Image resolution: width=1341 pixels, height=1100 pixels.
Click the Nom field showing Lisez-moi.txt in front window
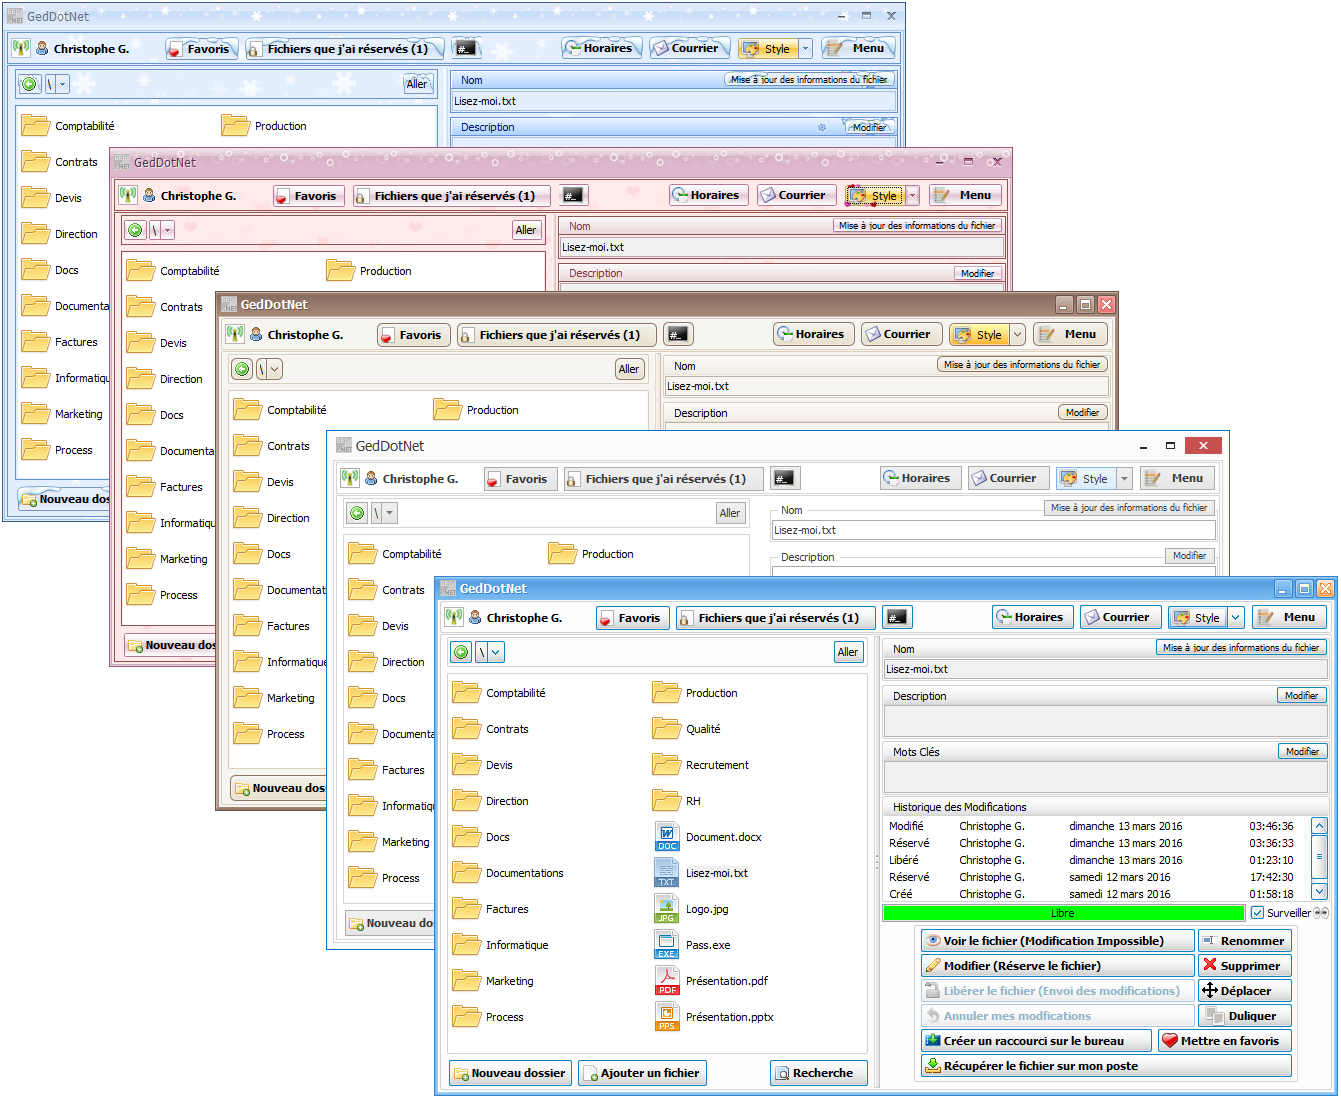coord(1105,670)
